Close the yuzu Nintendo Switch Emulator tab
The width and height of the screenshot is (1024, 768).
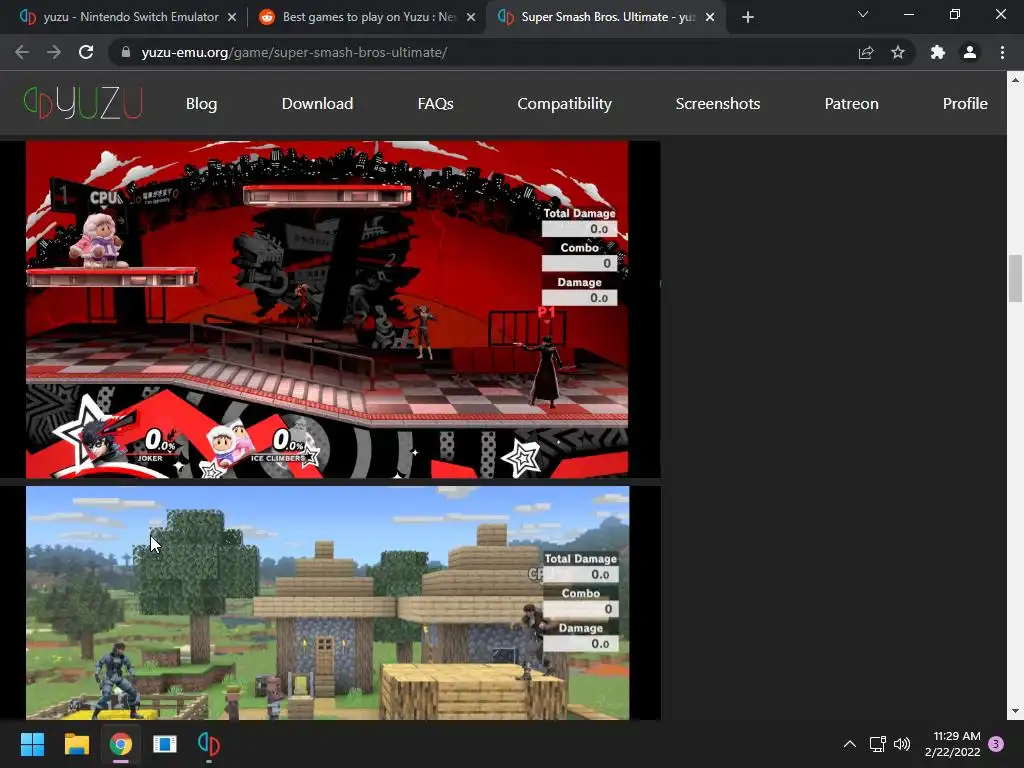point(232,17)
